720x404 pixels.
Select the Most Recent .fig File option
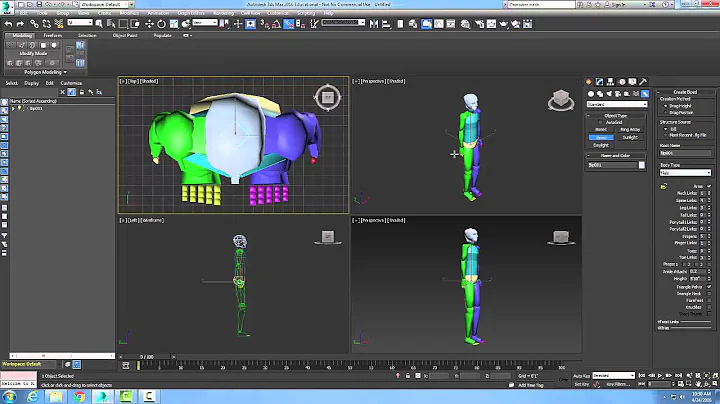666,135
